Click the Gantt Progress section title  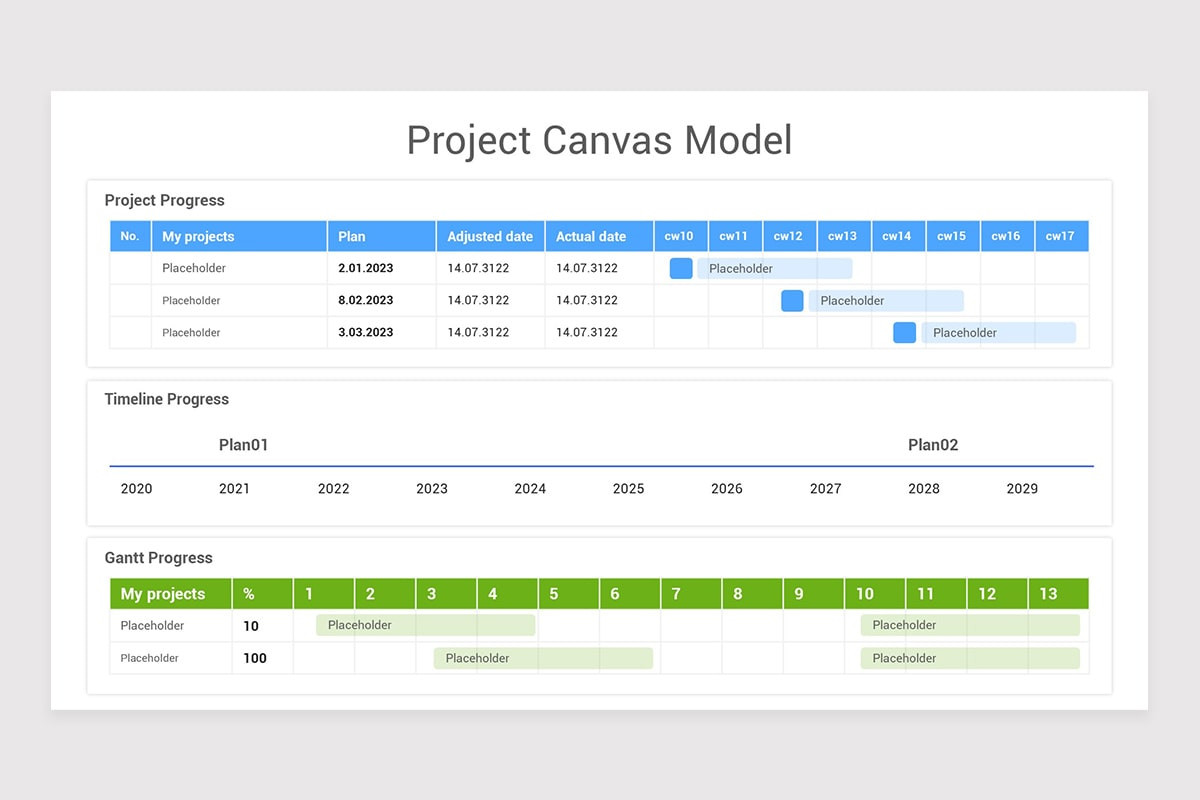pyautogui.click(x=158, y=558)
